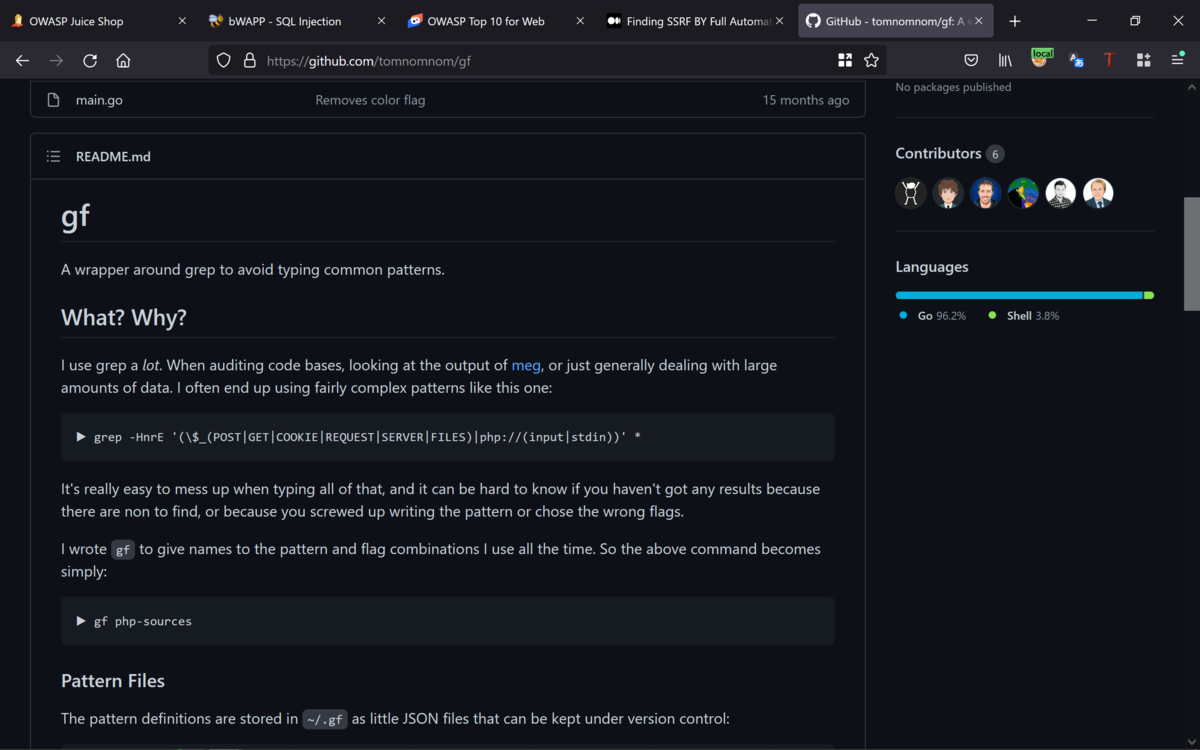Image resolution: width=1200 pixels, height=750 pixels.
Task: Open the 'Removes color flag' commit link
Action: 370,100
